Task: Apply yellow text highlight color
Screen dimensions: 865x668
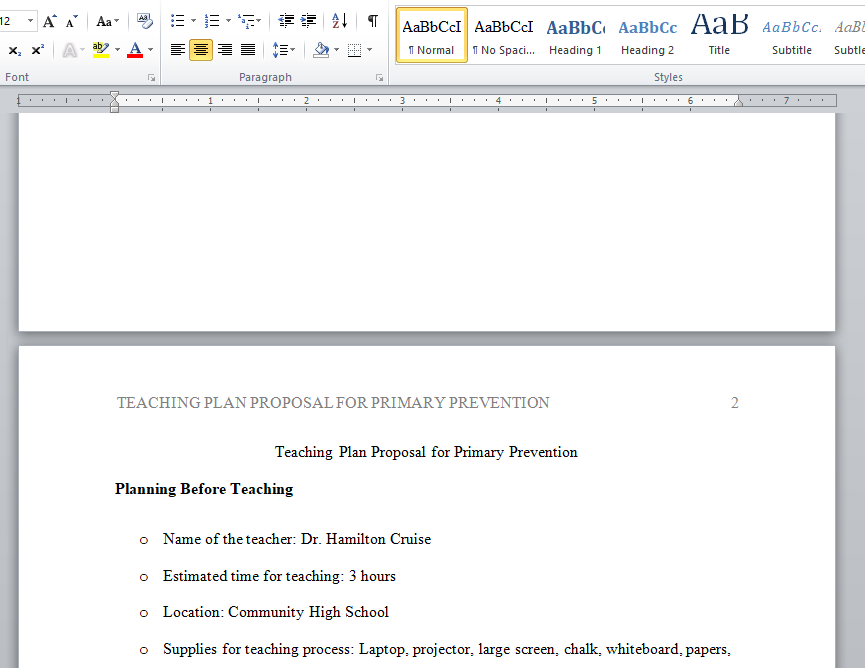Action: [100, 50]
